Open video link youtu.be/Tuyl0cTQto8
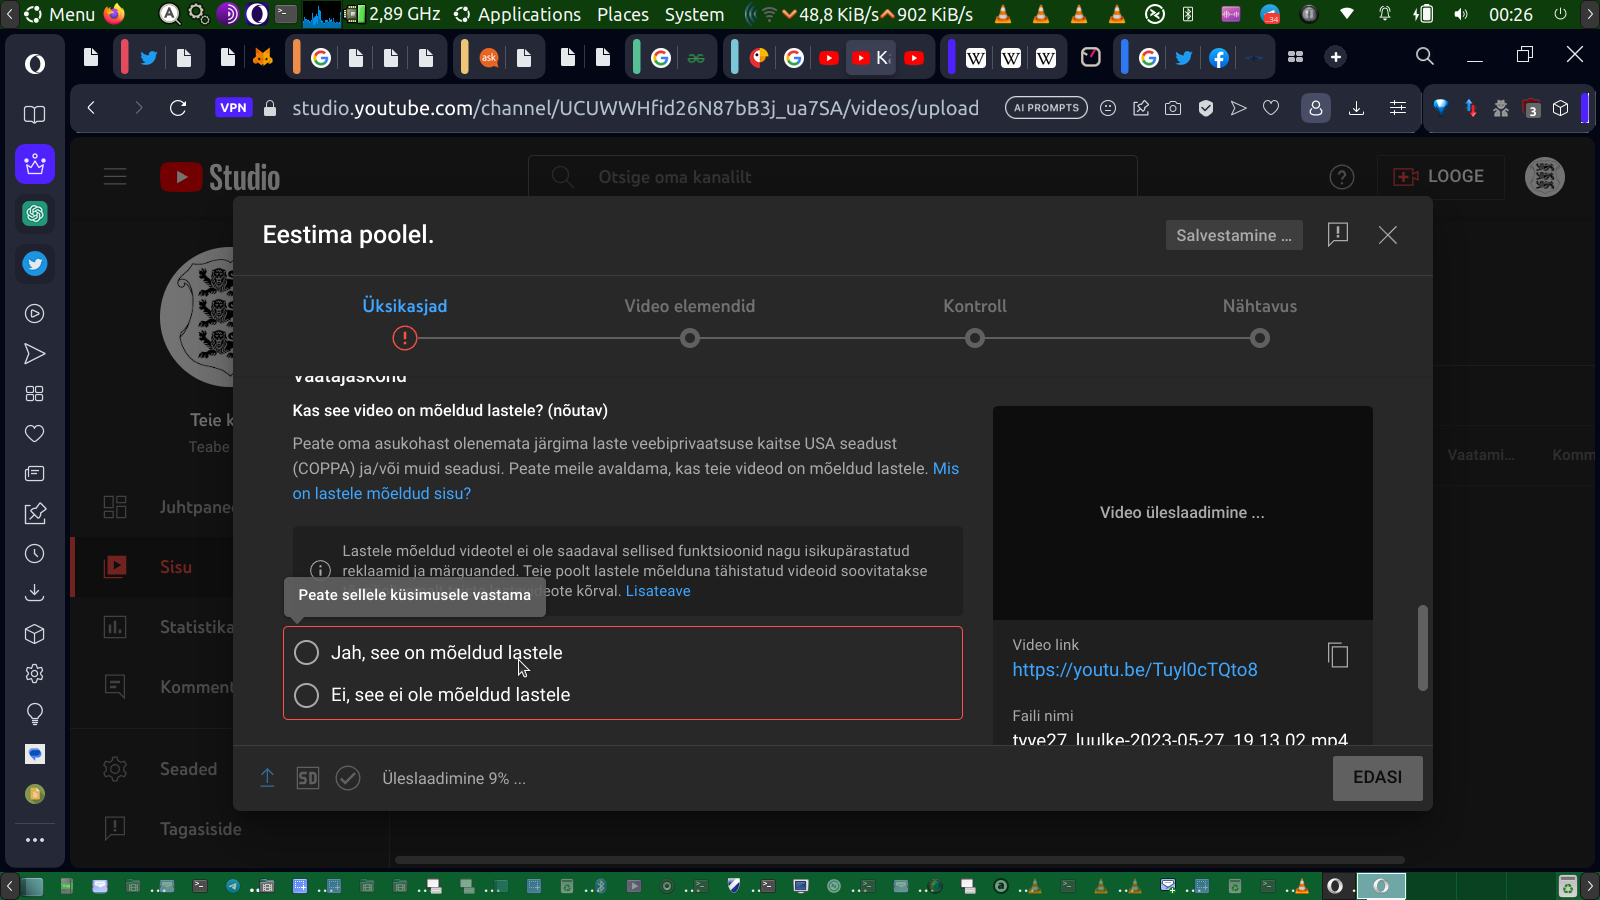Image resolution: width=1600 pixels, height=900 pixels. pyautogui.click(x=1135, y=670)
